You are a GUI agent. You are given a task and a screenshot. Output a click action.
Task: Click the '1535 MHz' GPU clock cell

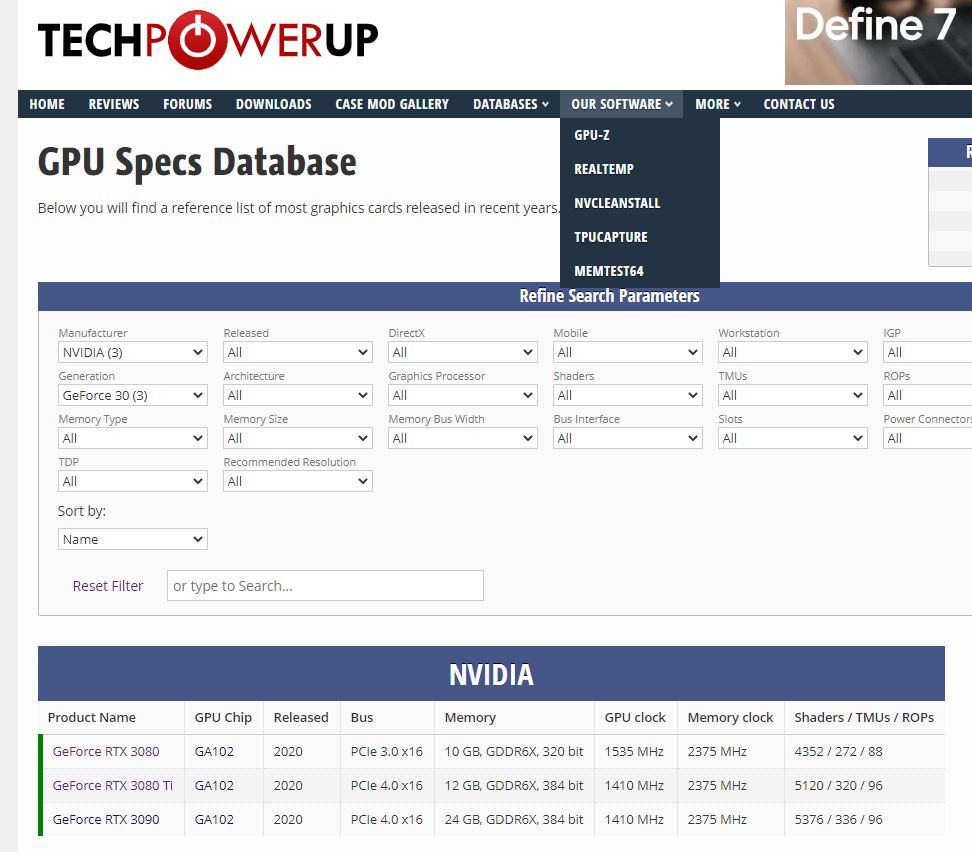point(634,752)
